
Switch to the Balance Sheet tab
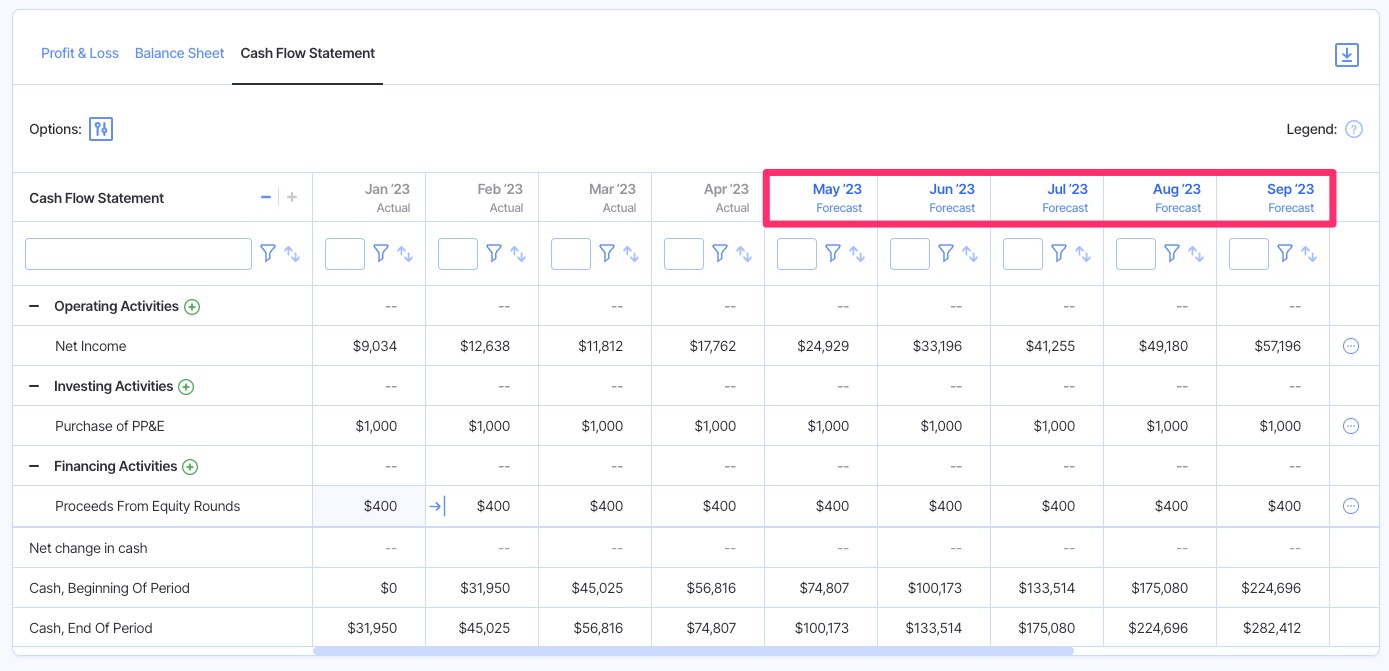(x=179, y=53)
